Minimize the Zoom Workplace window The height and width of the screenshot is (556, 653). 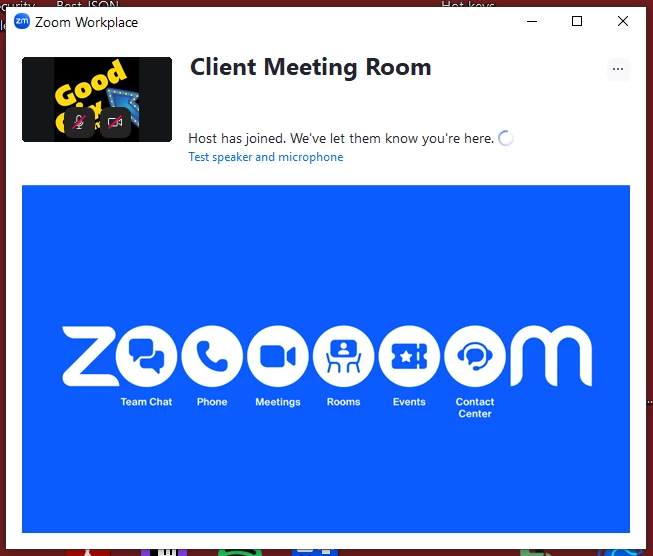[x=532, y=21]
